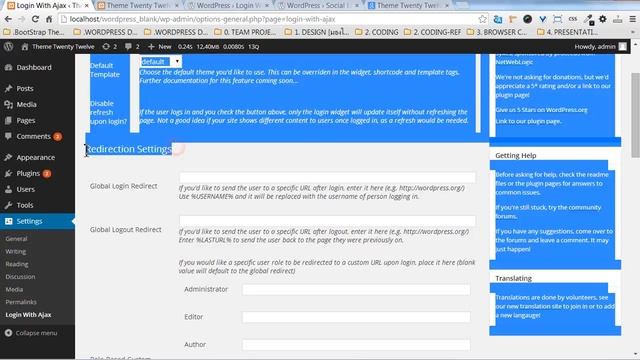Go back with the browser back arrow
This screenshot has width=640, height=360.
pos(8,19)
